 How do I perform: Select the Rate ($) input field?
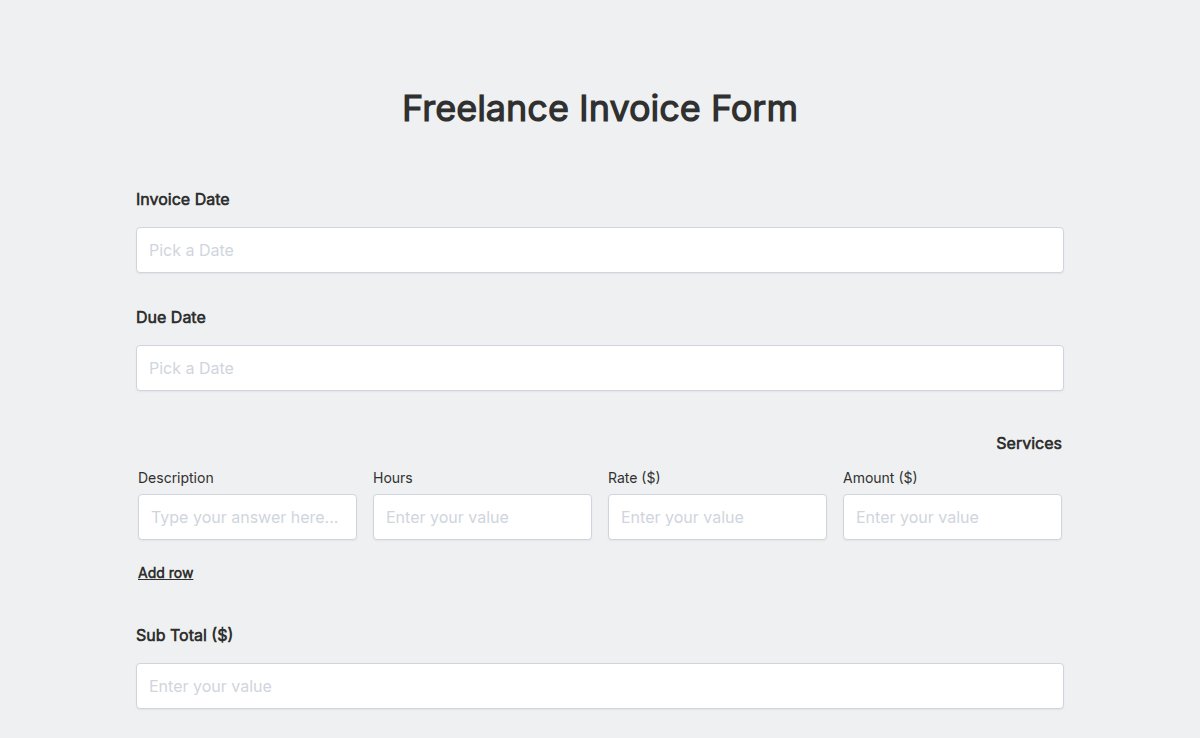pyautogui.click(x=717, y=516)
